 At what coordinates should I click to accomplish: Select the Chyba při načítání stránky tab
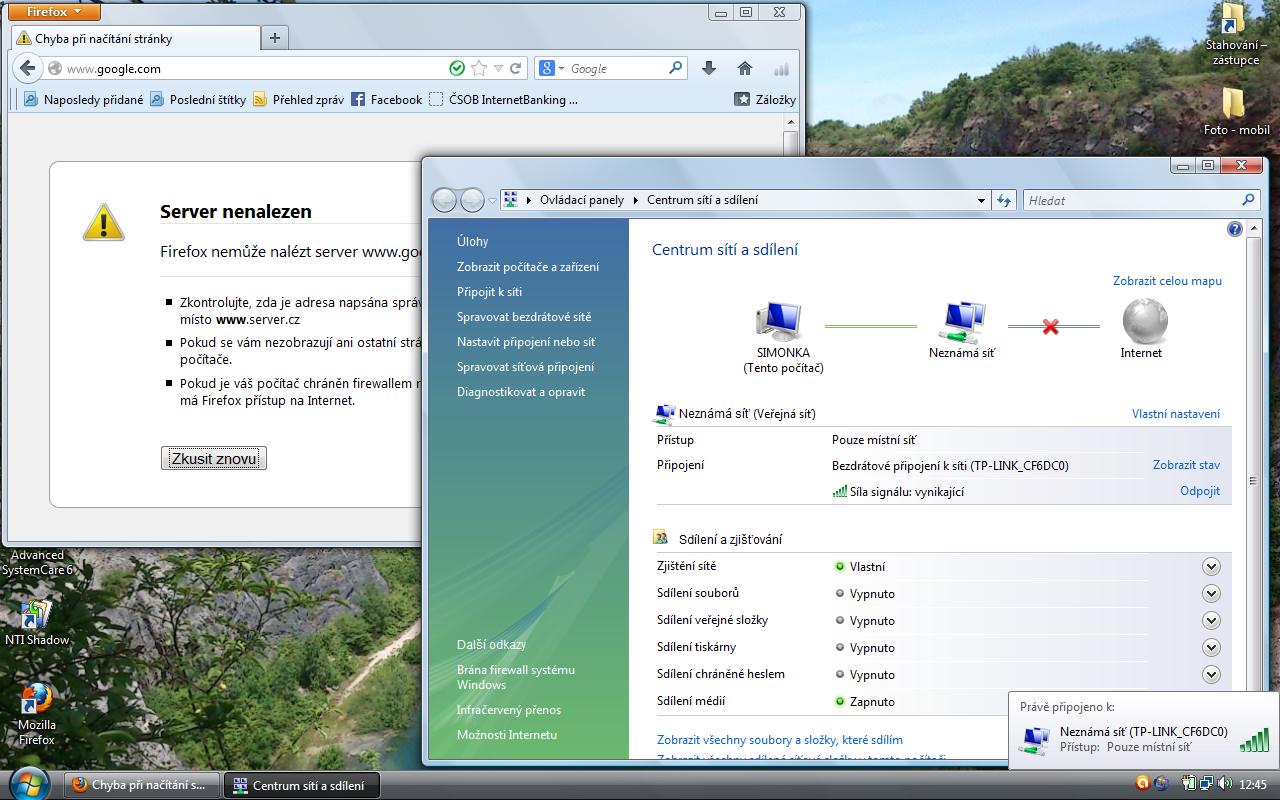tap(134, 38)
